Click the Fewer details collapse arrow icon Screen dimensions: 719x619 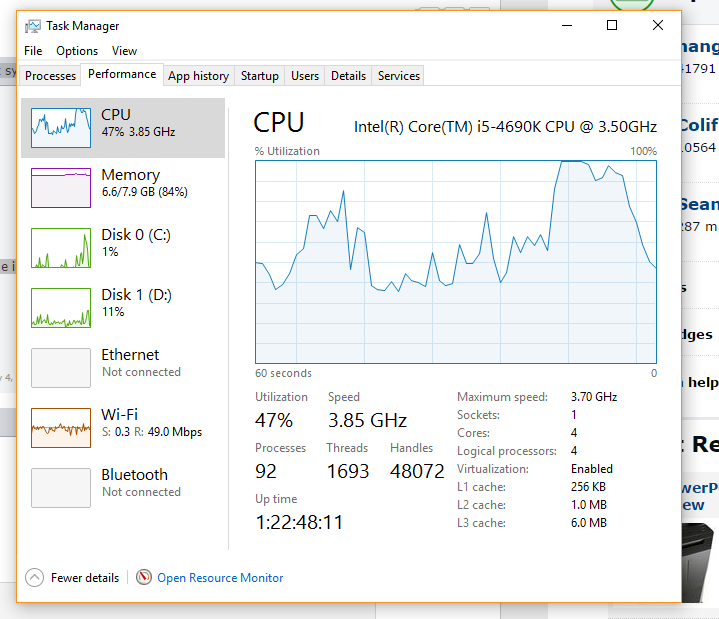point(34,578)
